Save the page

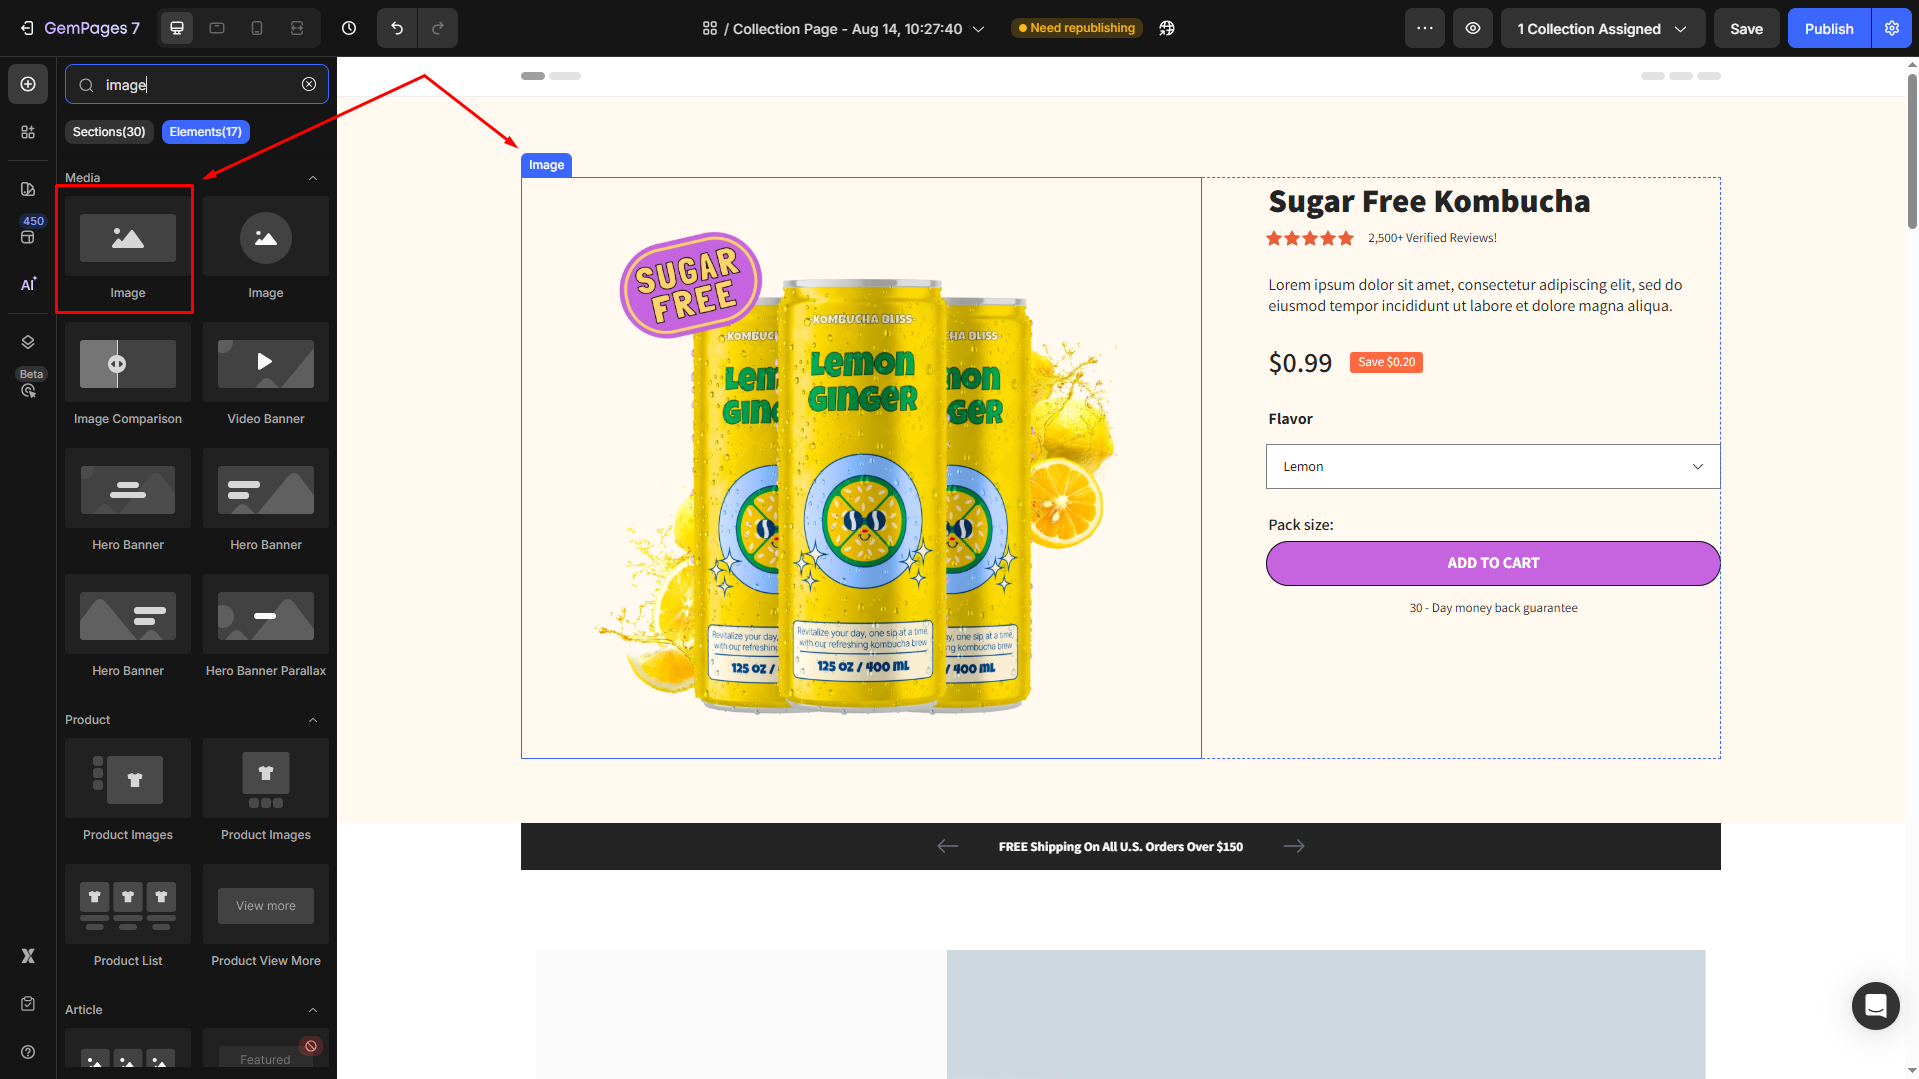pos(1746,28)
